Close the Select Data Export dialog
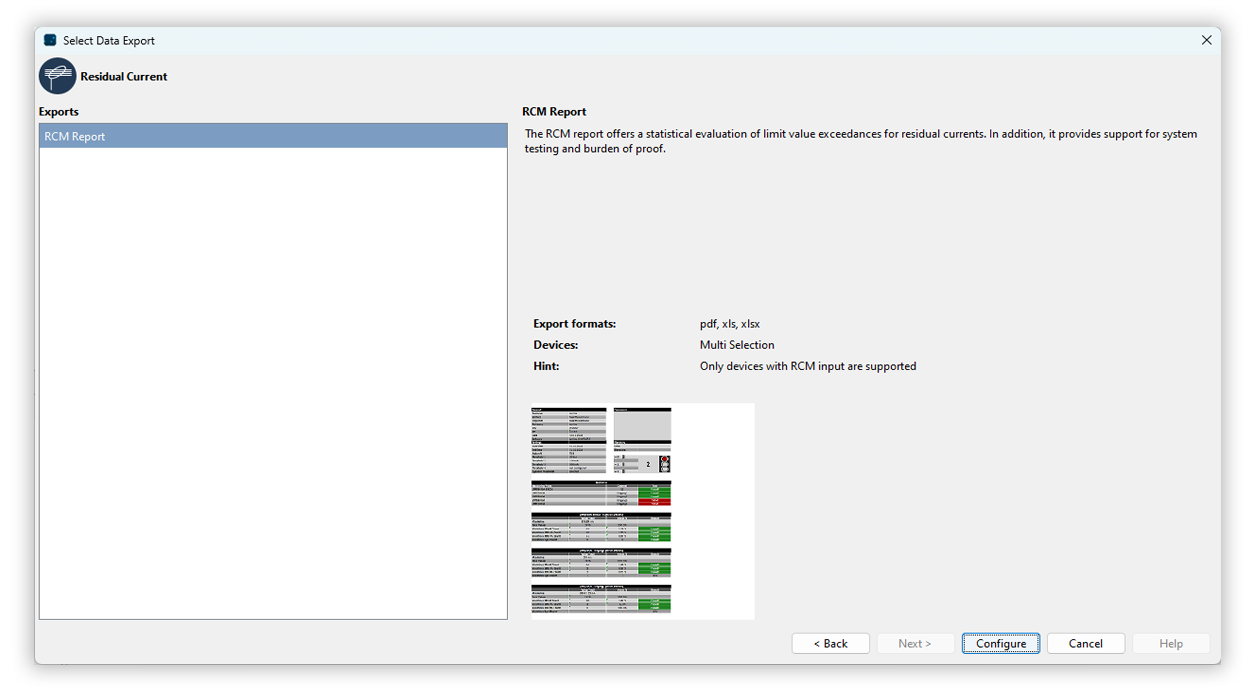This screenshot has height=692, width=1255. (x=1206, y=41)
